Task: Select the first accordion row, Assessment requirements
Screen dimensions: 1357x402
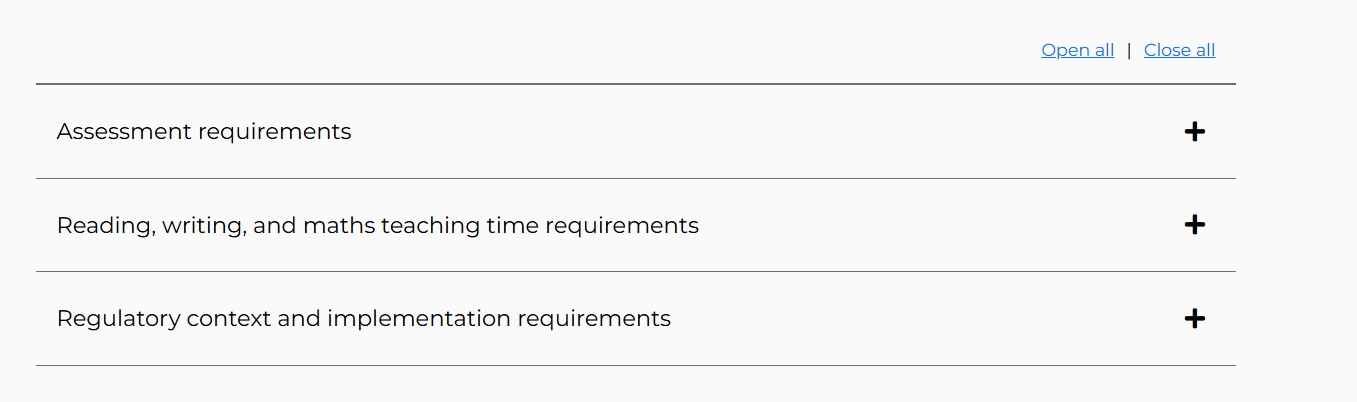Action: tap(635, 131)
